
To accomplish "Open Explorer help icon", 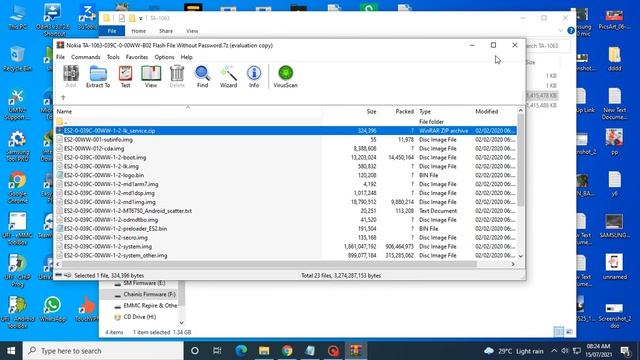I will (571, 31).
